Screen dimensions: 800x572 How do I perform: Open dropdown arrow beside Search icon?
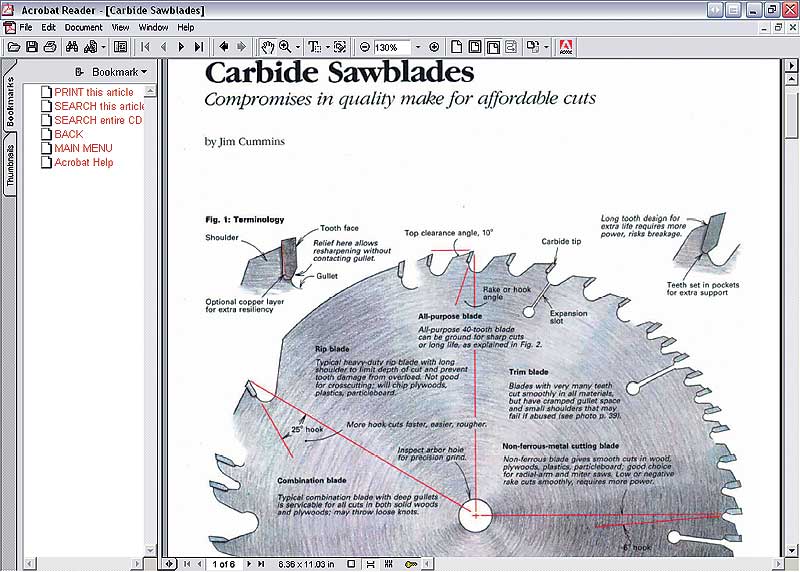coord(104,47)
